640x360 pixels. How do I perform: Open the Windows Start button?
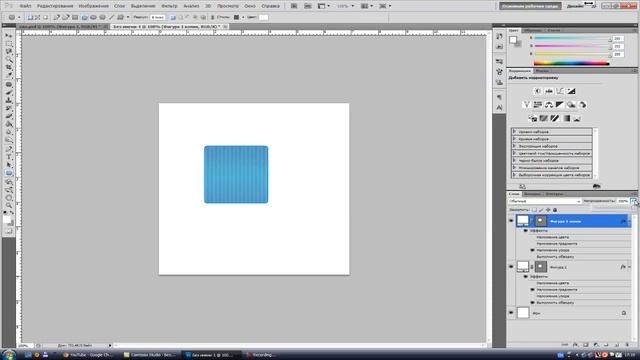(8, 354)
